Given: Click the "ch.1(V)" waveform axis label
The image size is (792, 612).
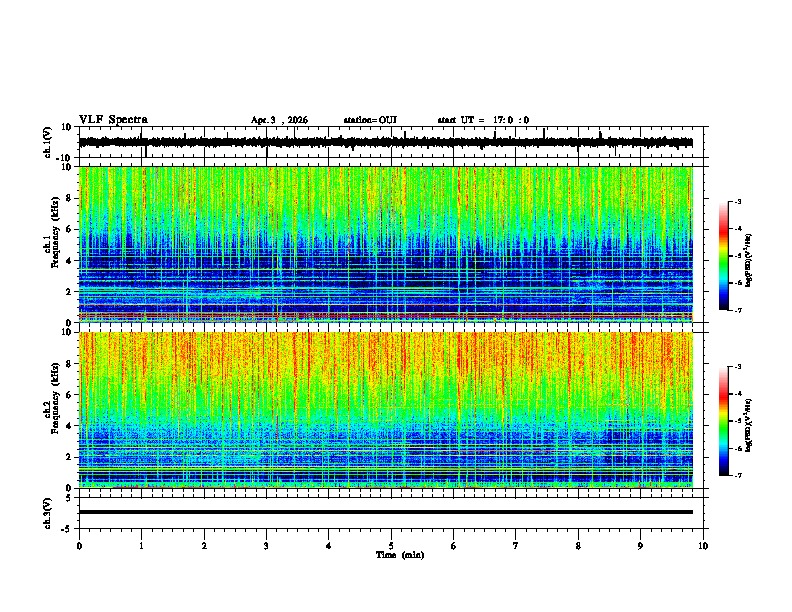Looking at the screenshot, I should (x=48, y=142).
